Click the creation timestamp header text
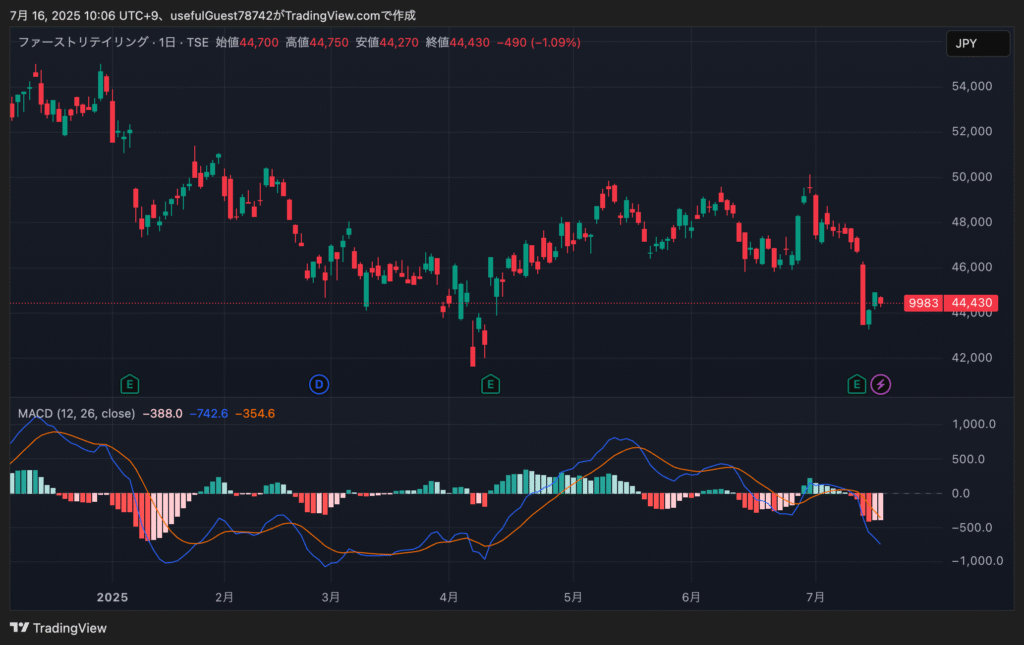 [x=213, y=15]
